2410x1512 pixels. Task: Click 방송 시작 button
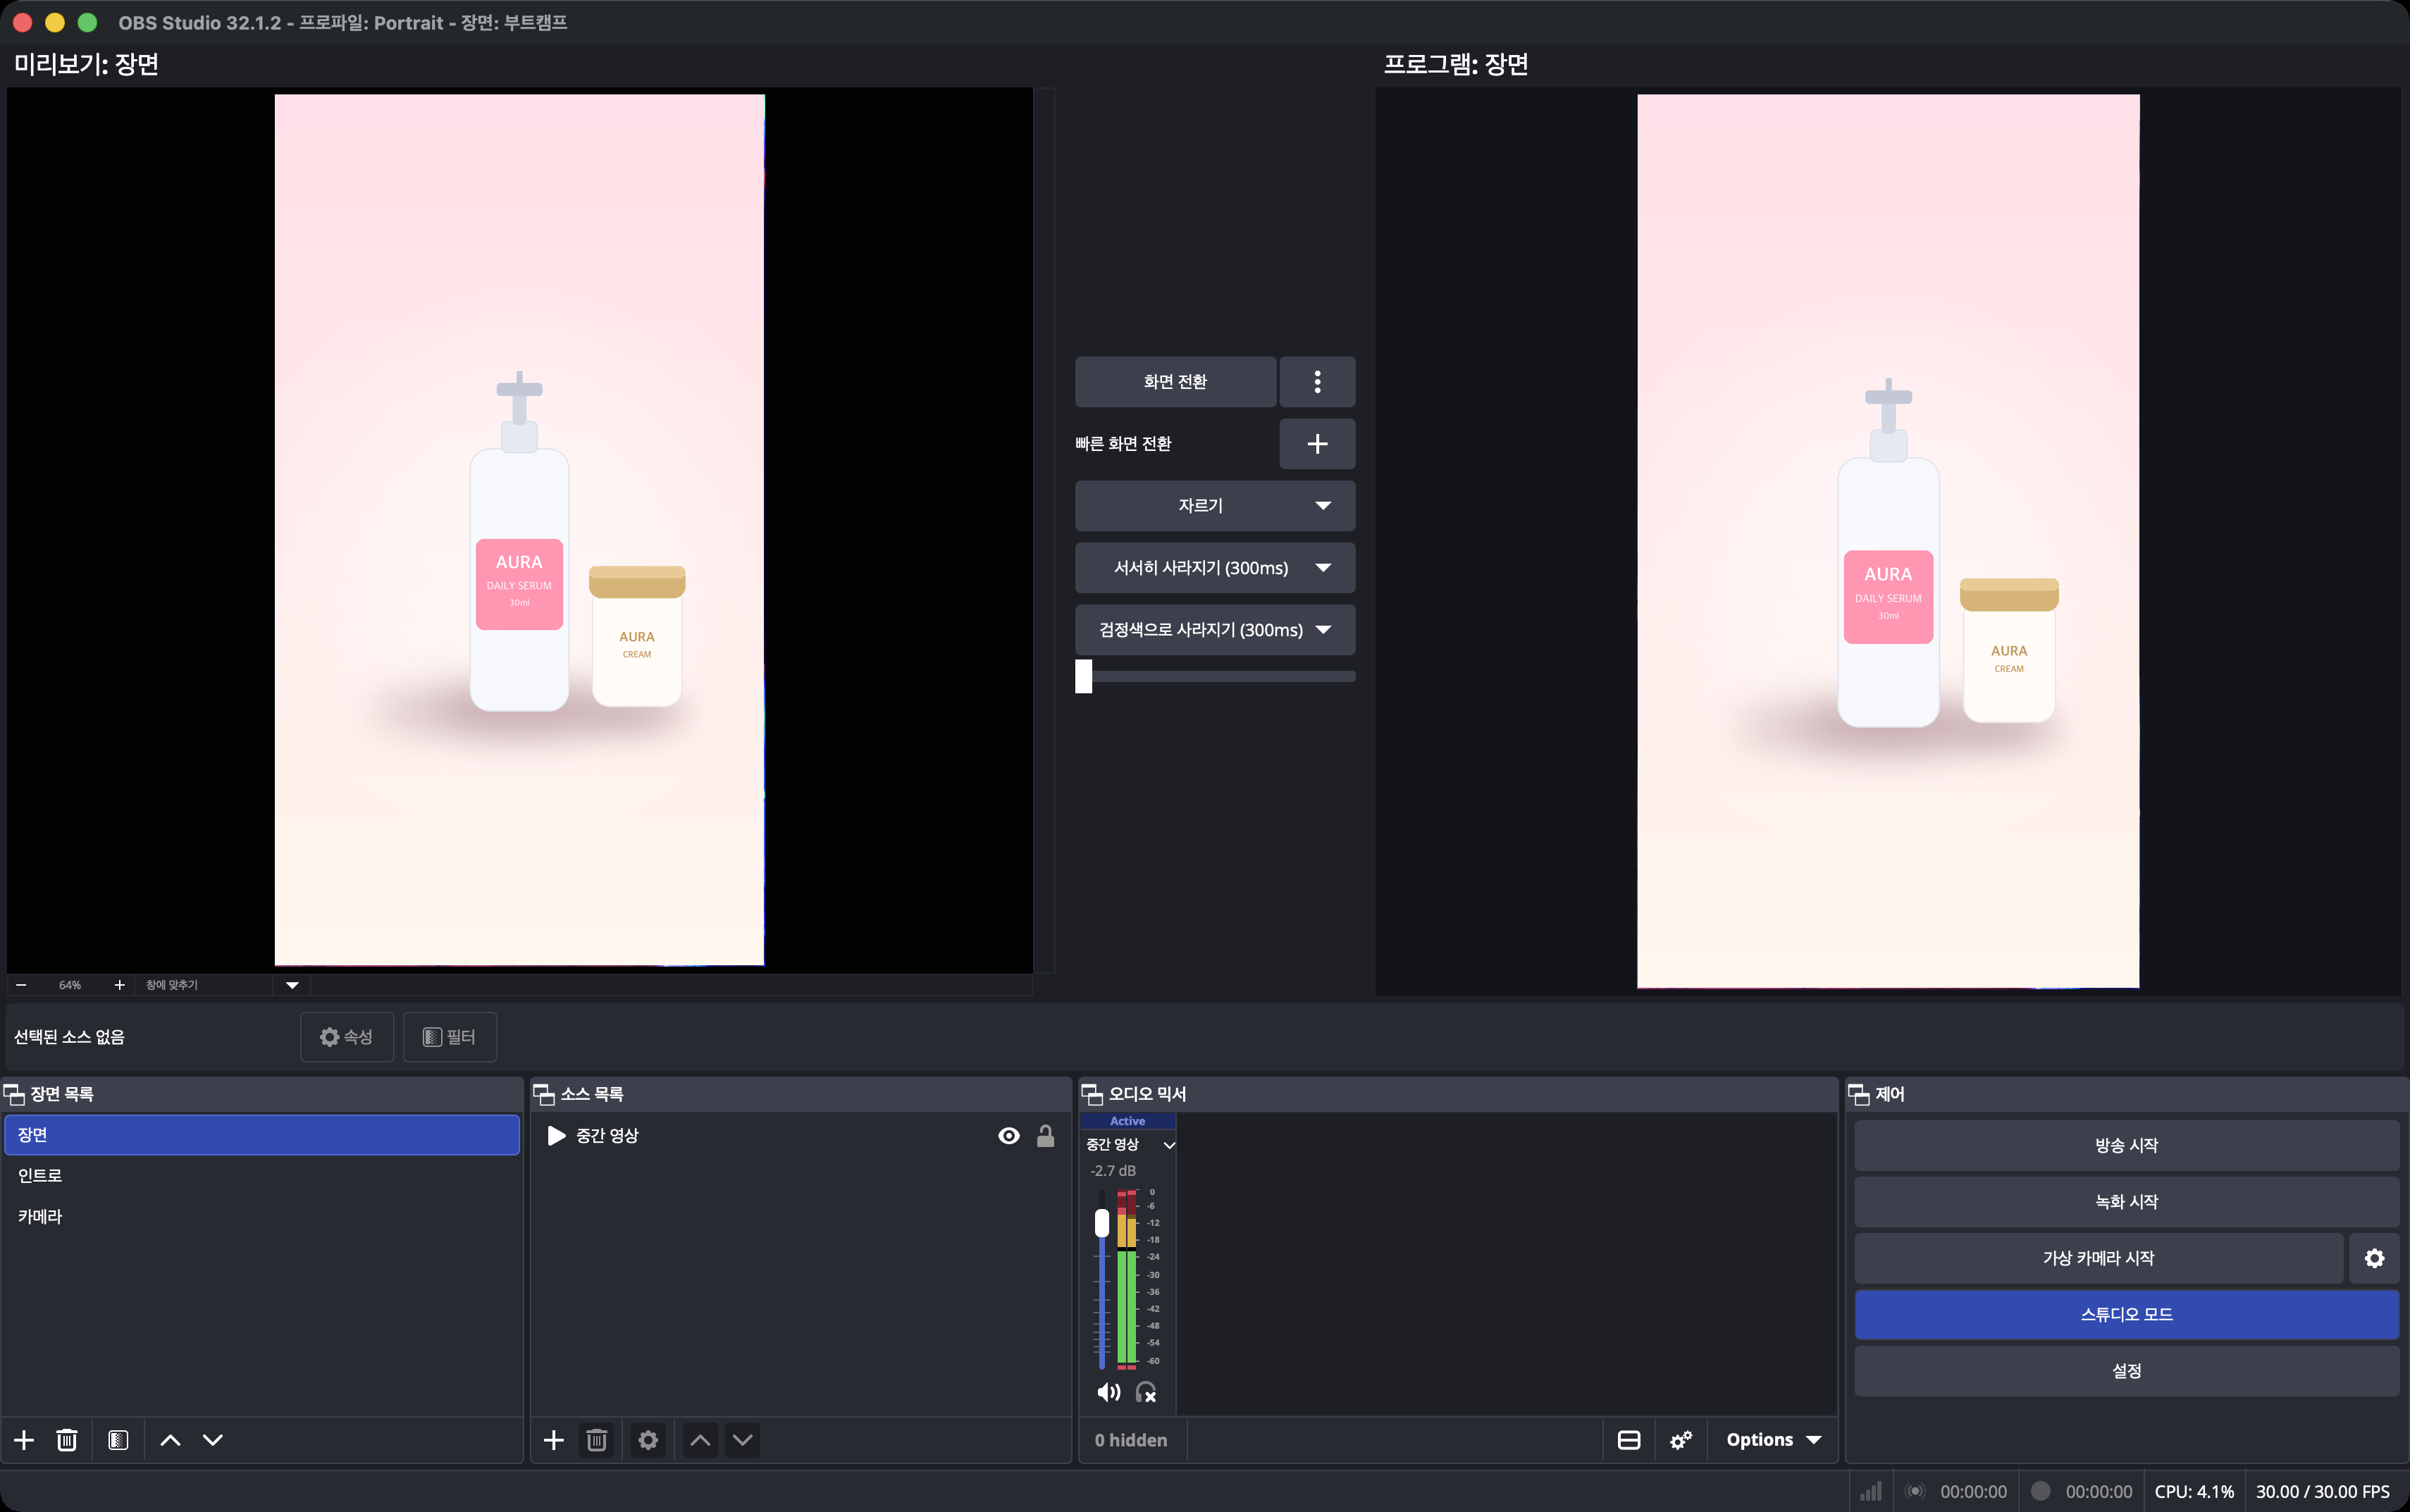click(x=2126, y=1146)
